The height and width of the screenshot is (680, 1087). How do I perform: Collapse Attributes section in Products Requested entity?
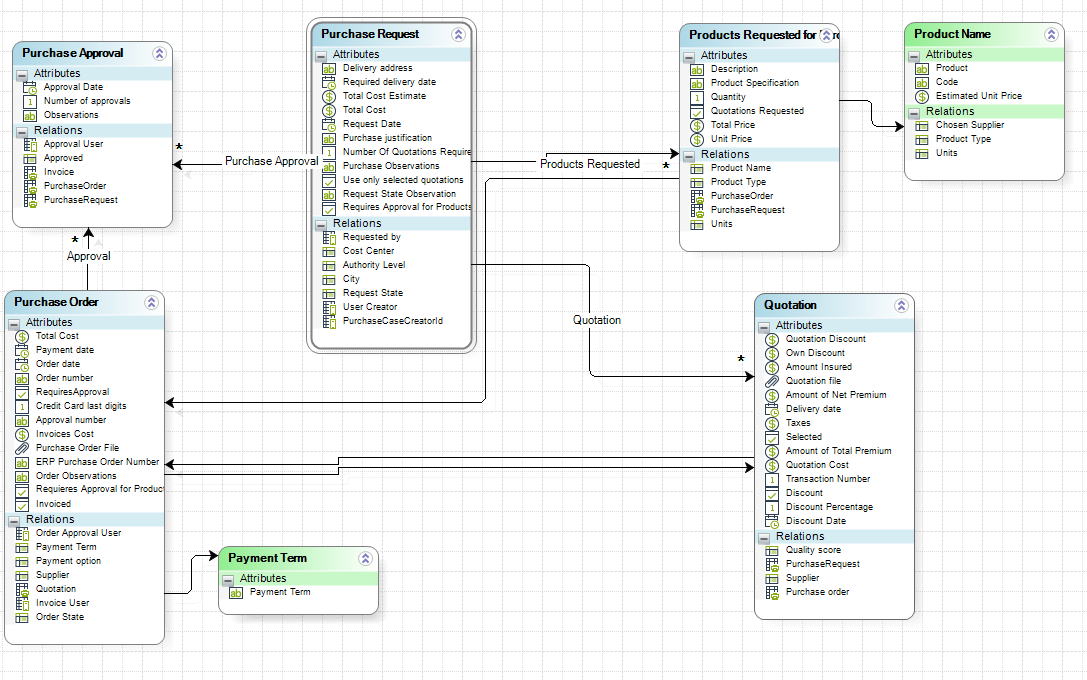688,56
